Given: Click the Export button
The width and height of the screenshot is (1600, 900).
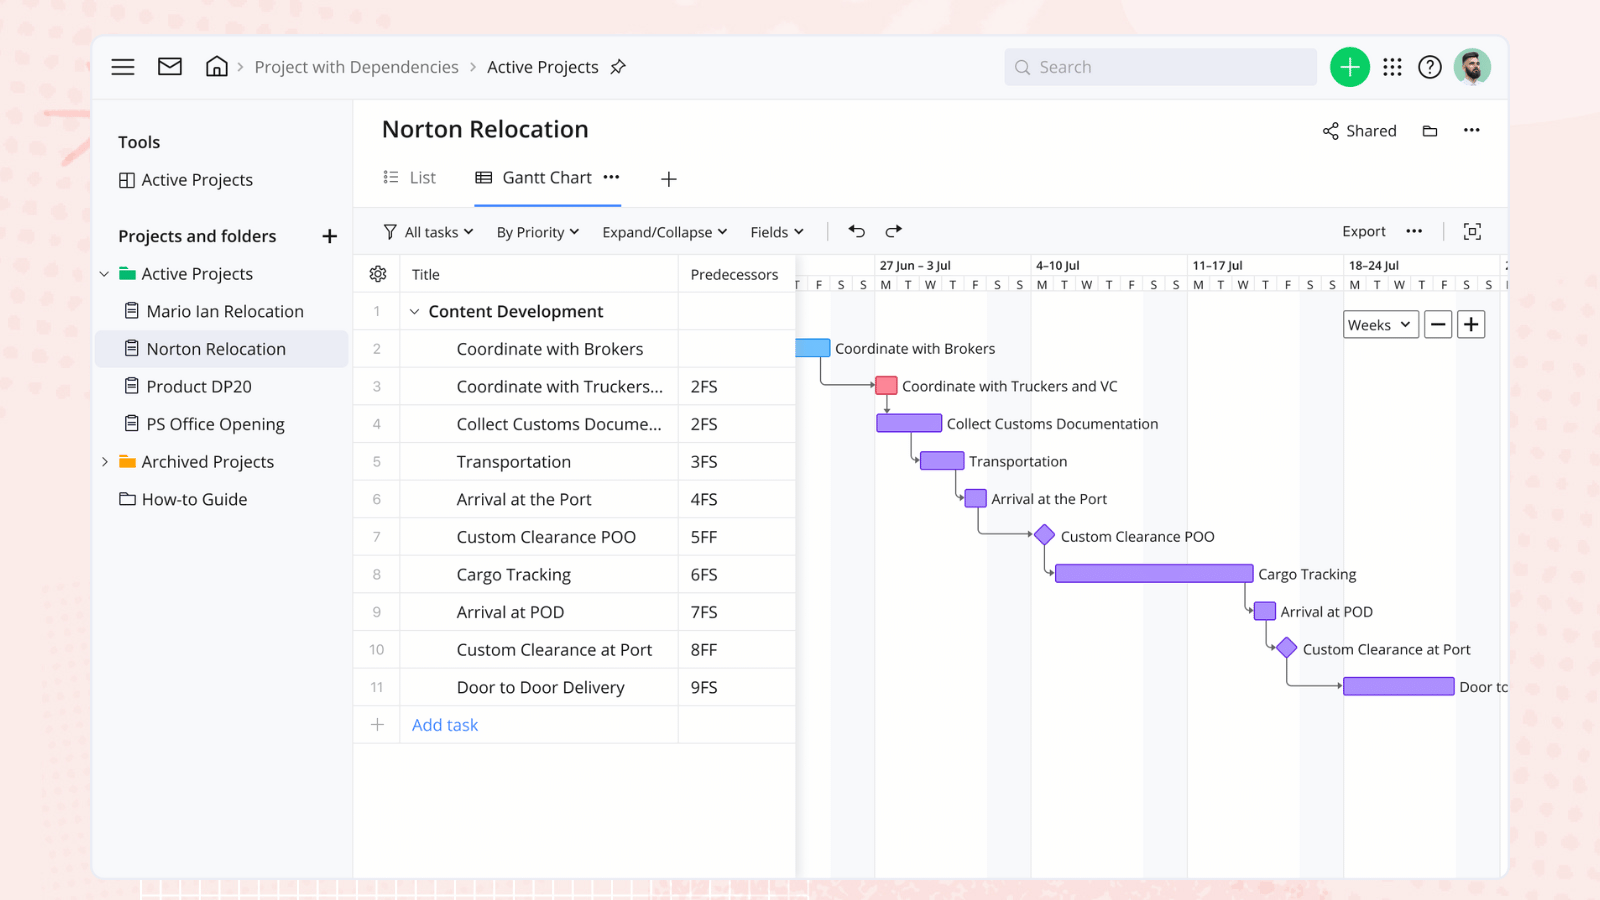Looking at the screenshot, I should [1363, 231].
